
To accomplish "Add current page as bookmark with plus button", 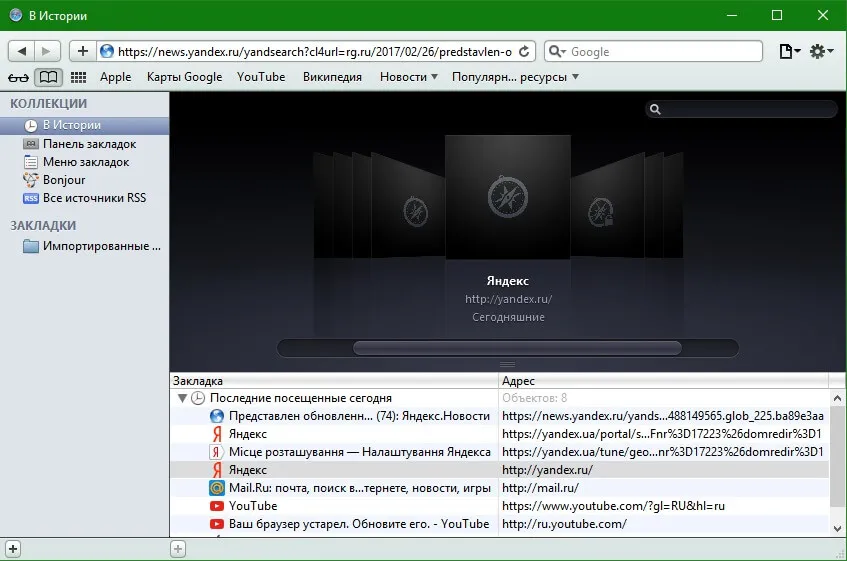I will tap(83, 51).
